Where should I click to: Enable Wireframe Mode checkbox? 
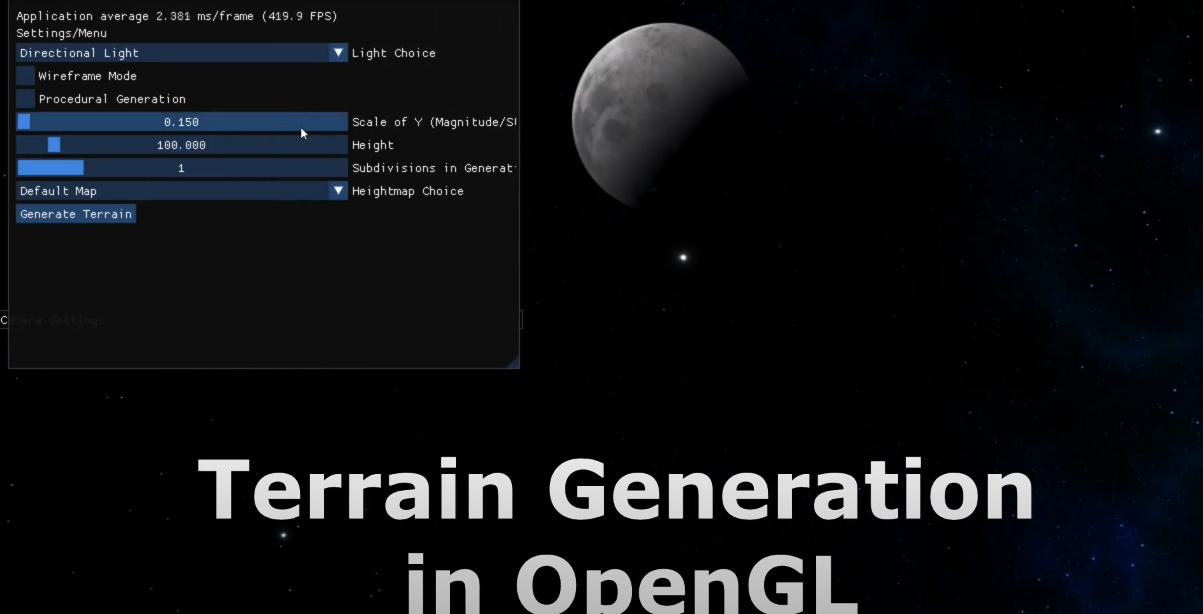pyautogui.click(x=26, y=76)
